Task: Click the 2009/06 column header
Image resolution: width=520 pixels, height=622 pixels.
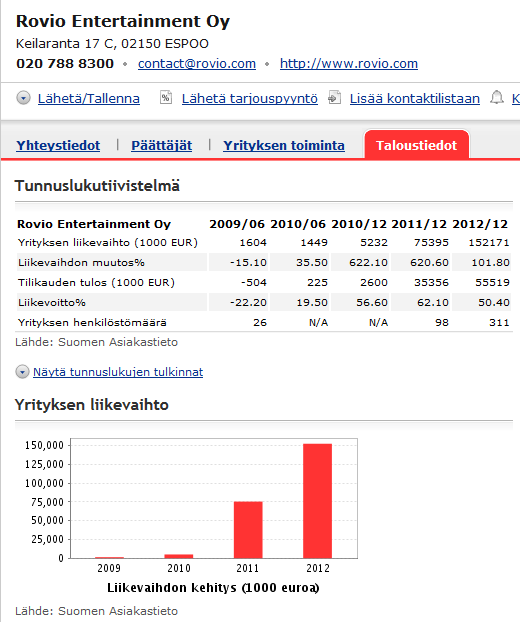Action: (237, 224)
